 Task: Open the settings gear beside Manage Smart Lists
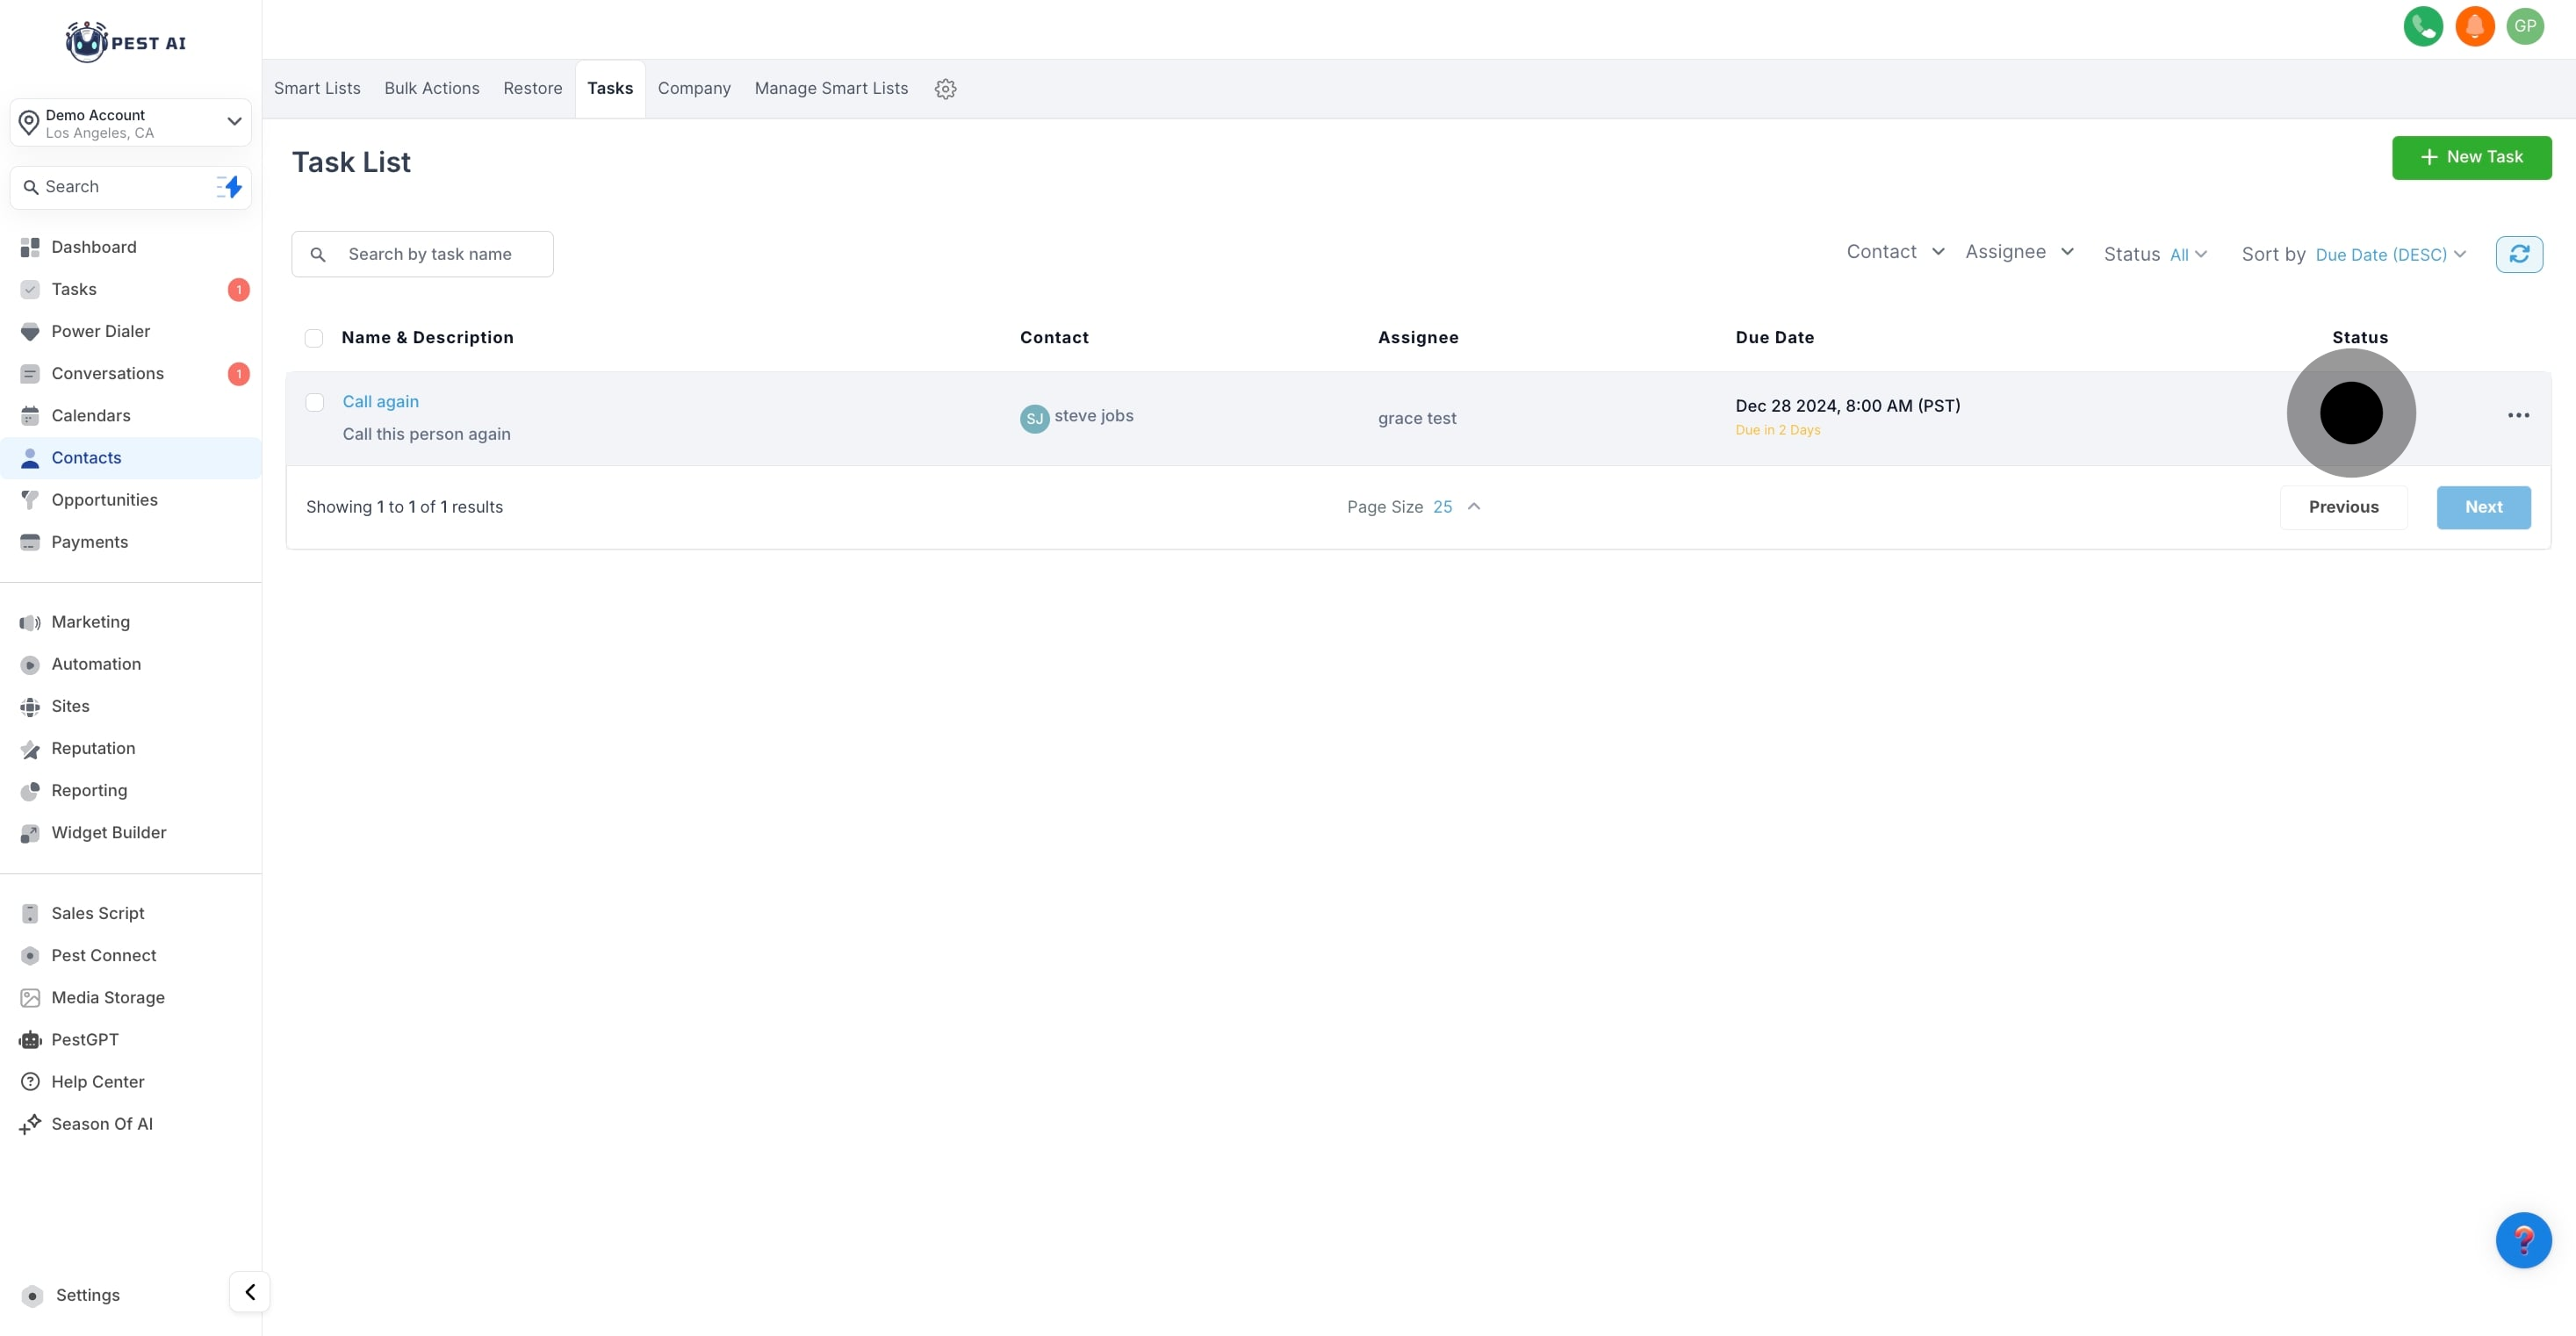coord(945,89)
